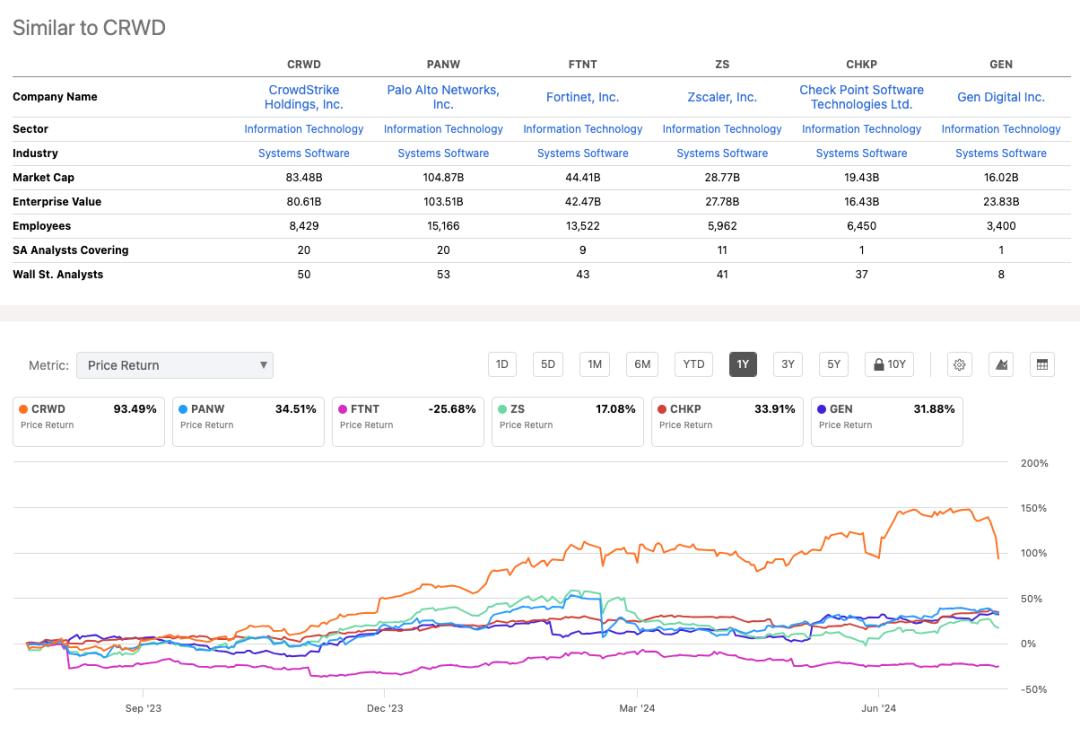Toggle PANW blue series dot

[183, 409]
